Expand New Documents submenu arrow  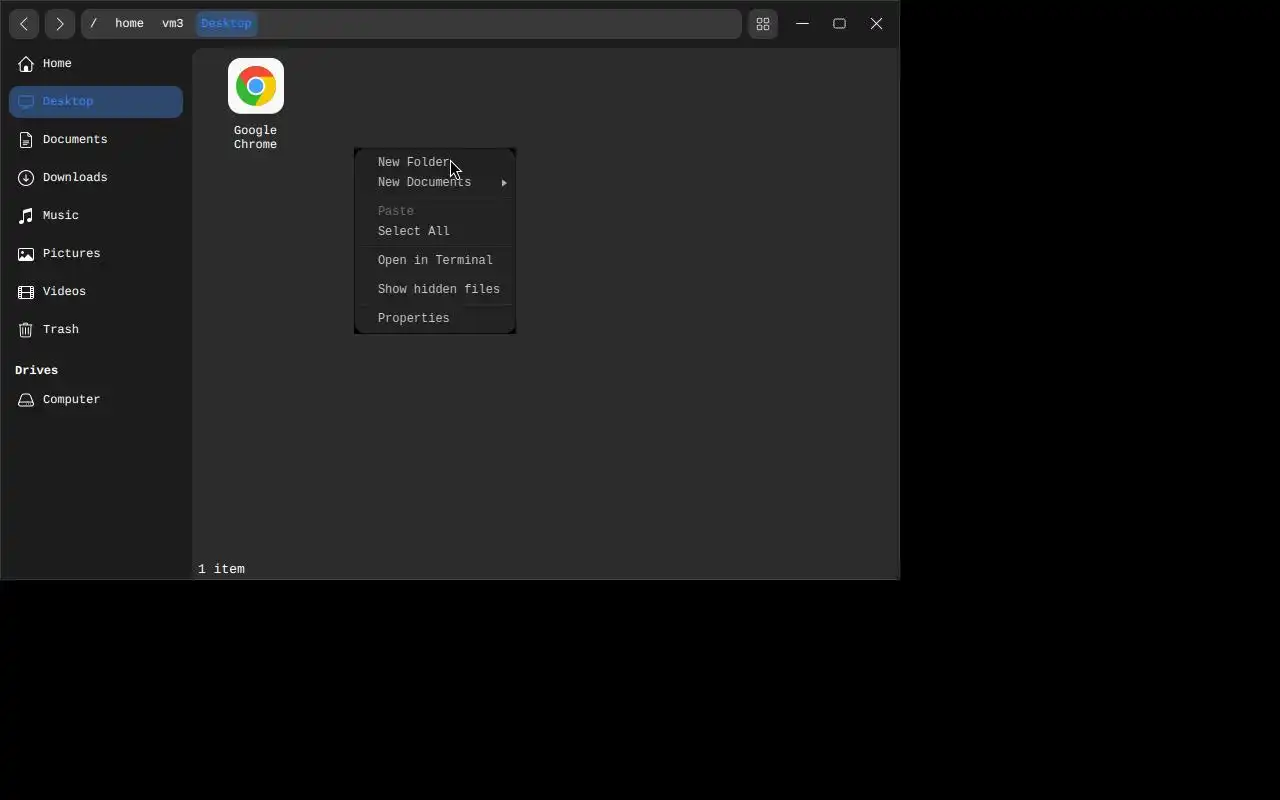(x=504, y=183)
